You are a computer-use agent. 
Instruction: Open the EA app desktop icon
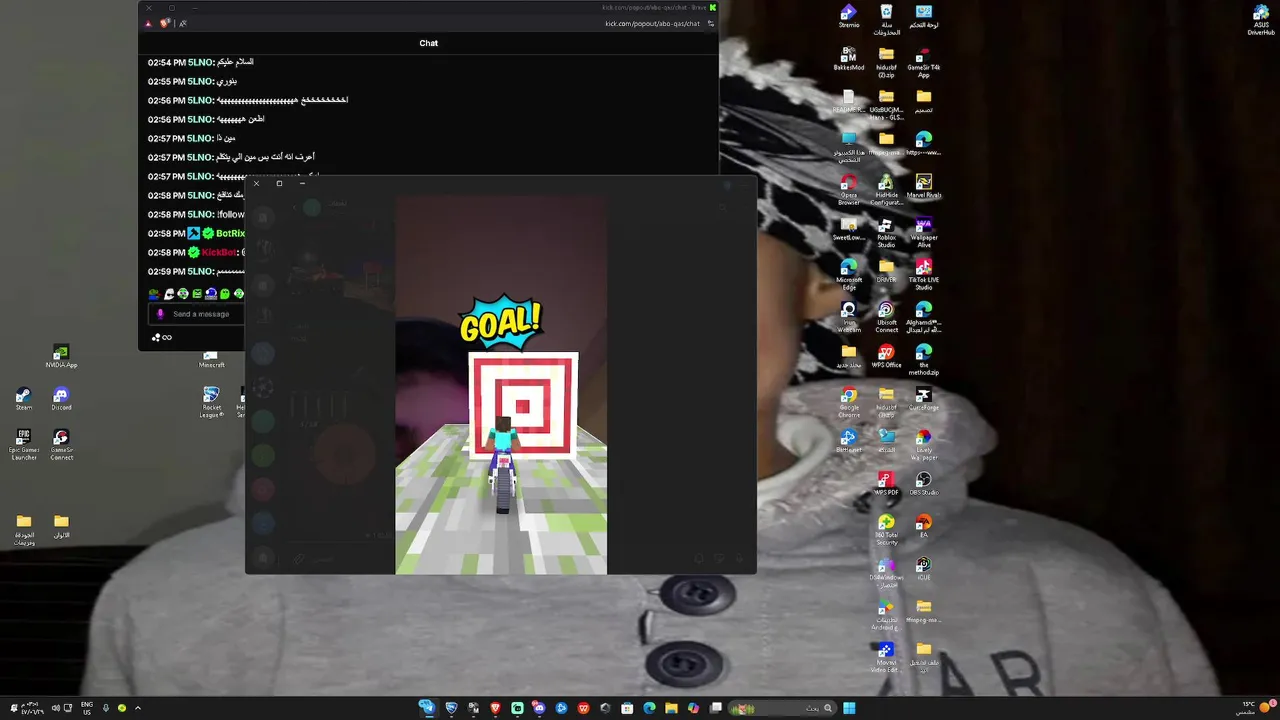[924, 527]
